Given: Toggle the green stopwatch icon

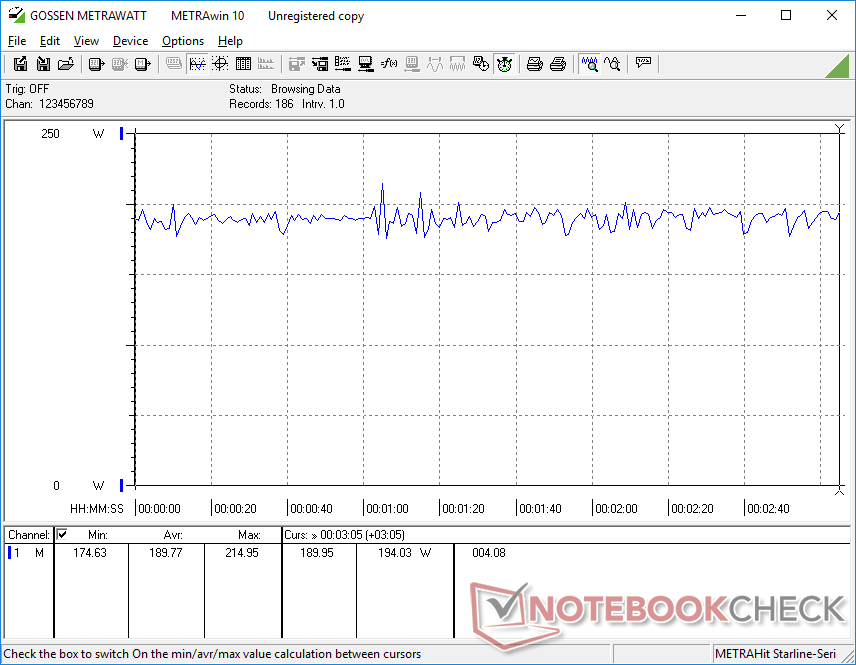Looking at the screenshot, I should tap(504, 64).
